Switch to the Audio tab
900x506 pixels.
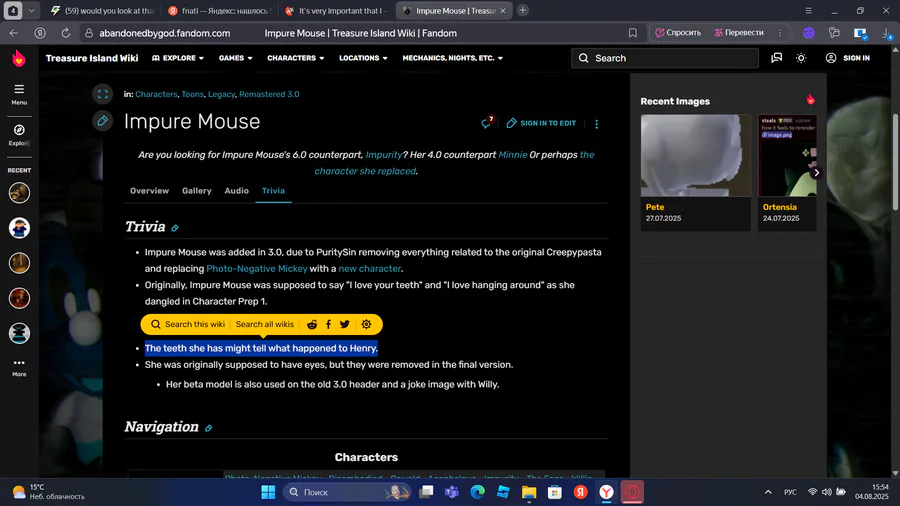236,190
